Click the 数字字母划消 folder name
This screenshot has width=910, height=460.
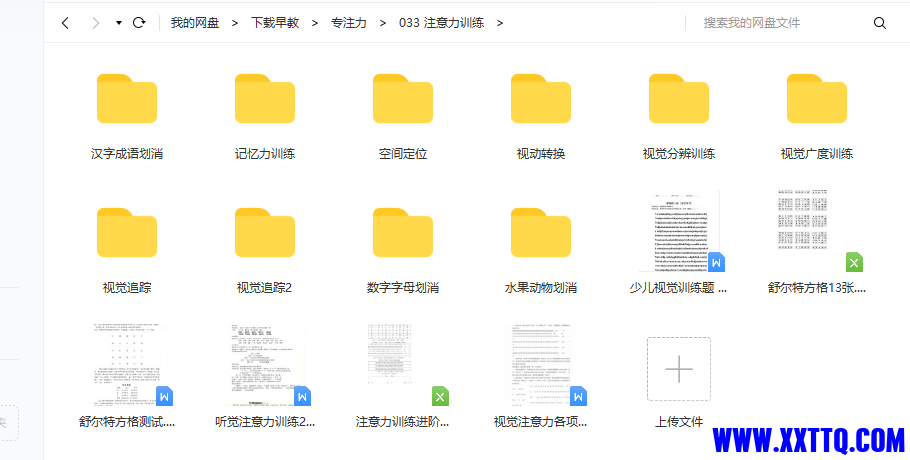click(403, 287)
